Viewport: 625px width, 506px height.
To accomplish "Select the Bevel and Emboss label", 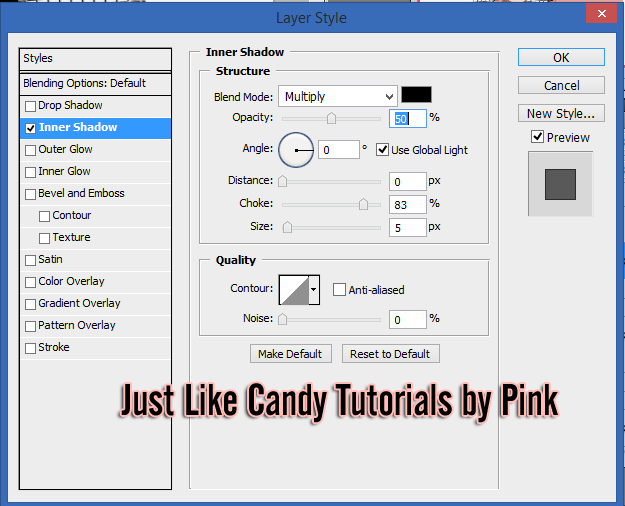I will tap(81, 193).
